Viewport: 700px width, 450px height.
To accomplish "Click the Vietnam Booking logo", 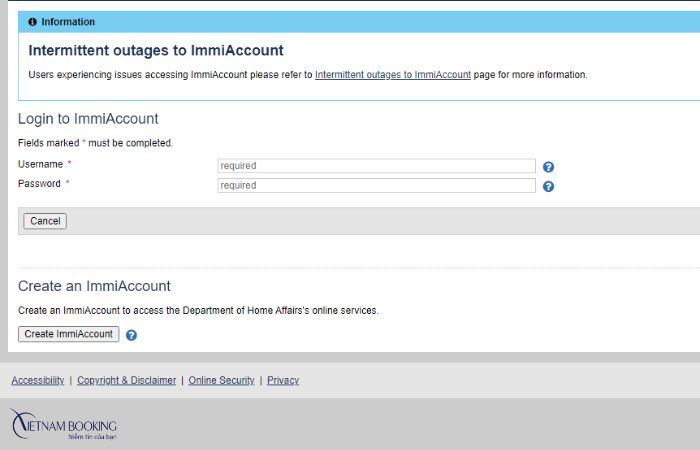I will point(64,425).
